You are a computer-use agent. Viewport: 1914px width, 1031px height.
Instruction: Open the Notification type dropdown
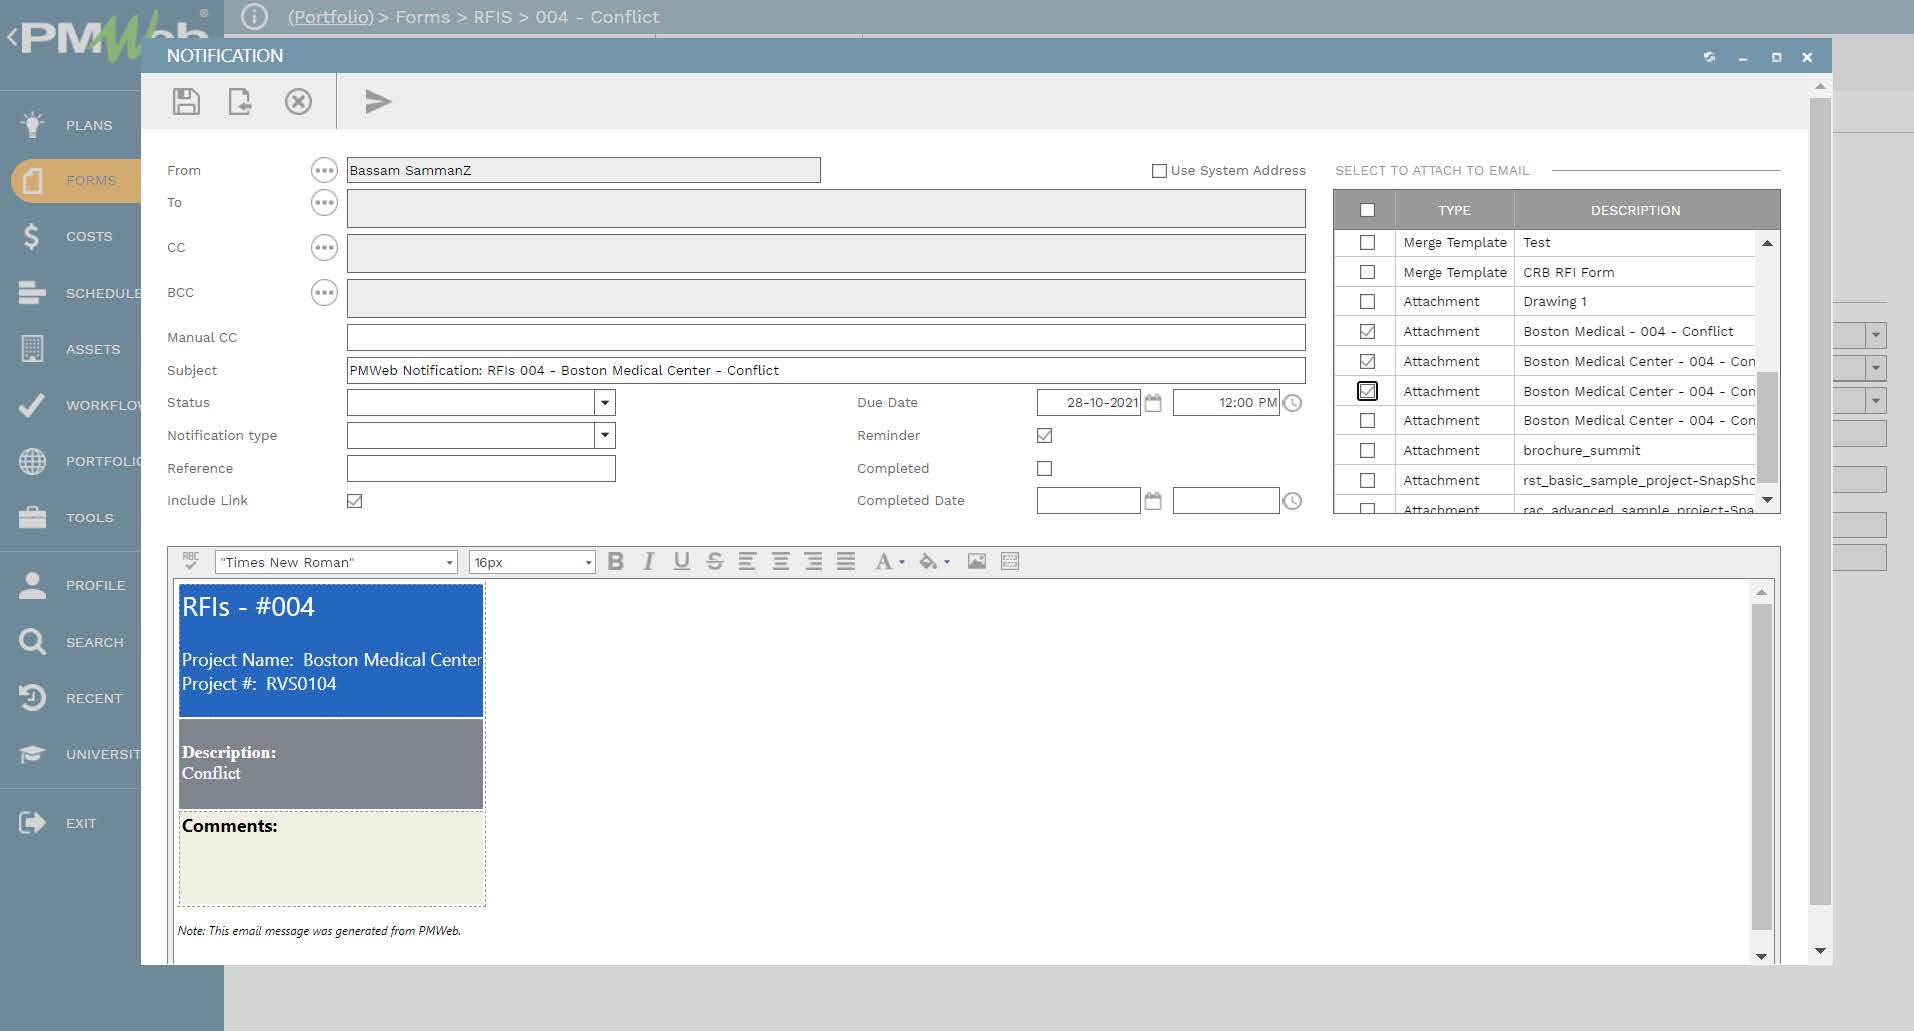pos(604,436)
